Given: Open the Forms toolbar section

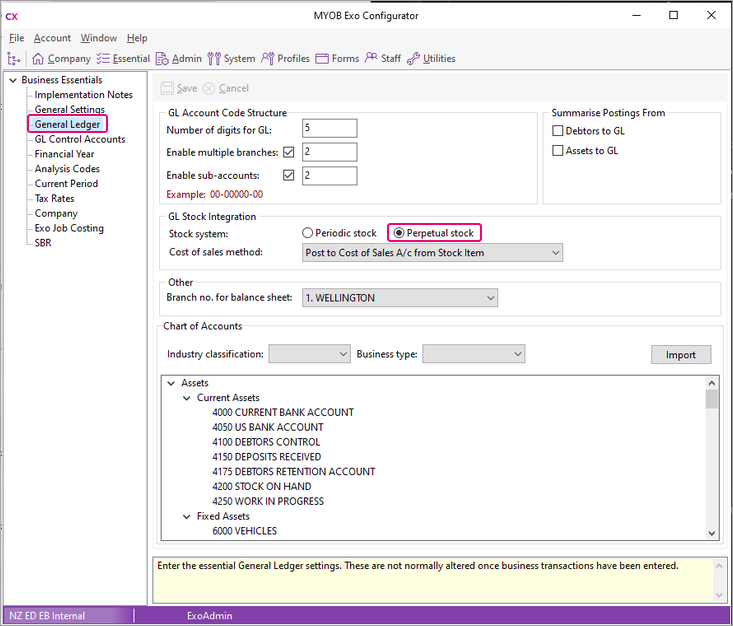Looking at the screenshot, I should [x=337, y=59].
